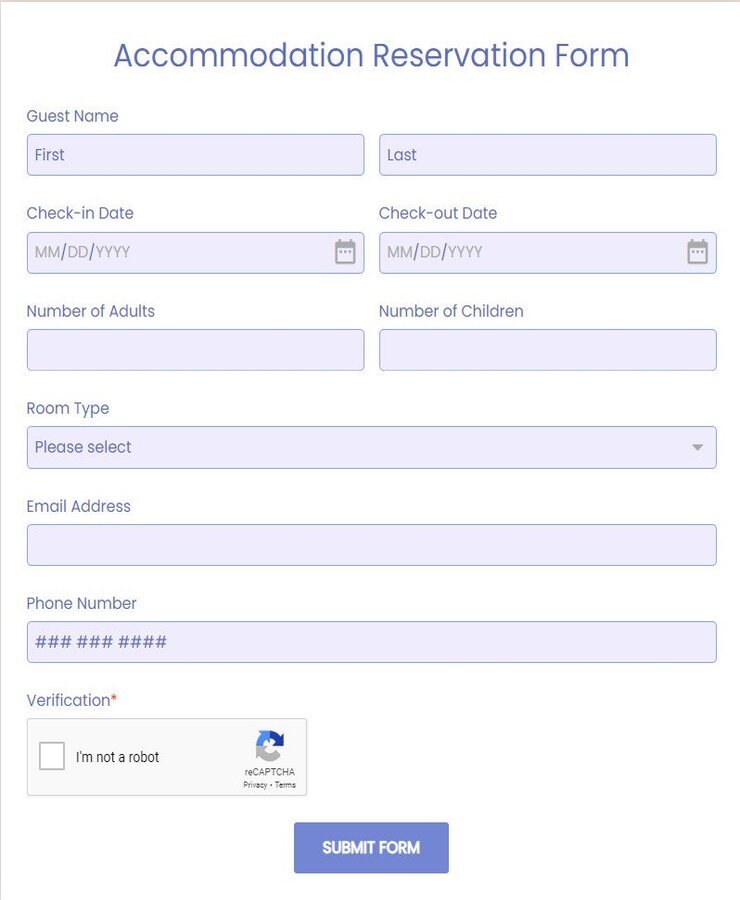Viewport: 740px width, 900px height.
Task: Open the Check-in Date calendar icon
Action: [x=345, y=252]
